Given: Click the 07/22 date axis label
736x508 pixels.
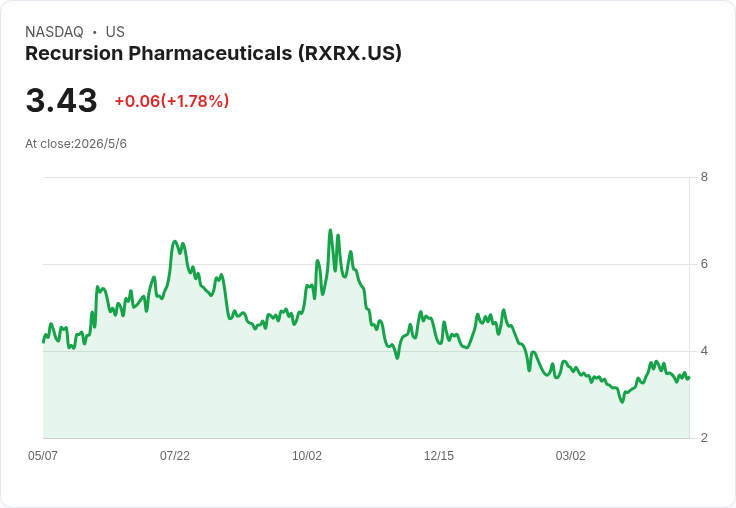Looking at the screenshot, I should pyautogui.click(x=175, y=455).
